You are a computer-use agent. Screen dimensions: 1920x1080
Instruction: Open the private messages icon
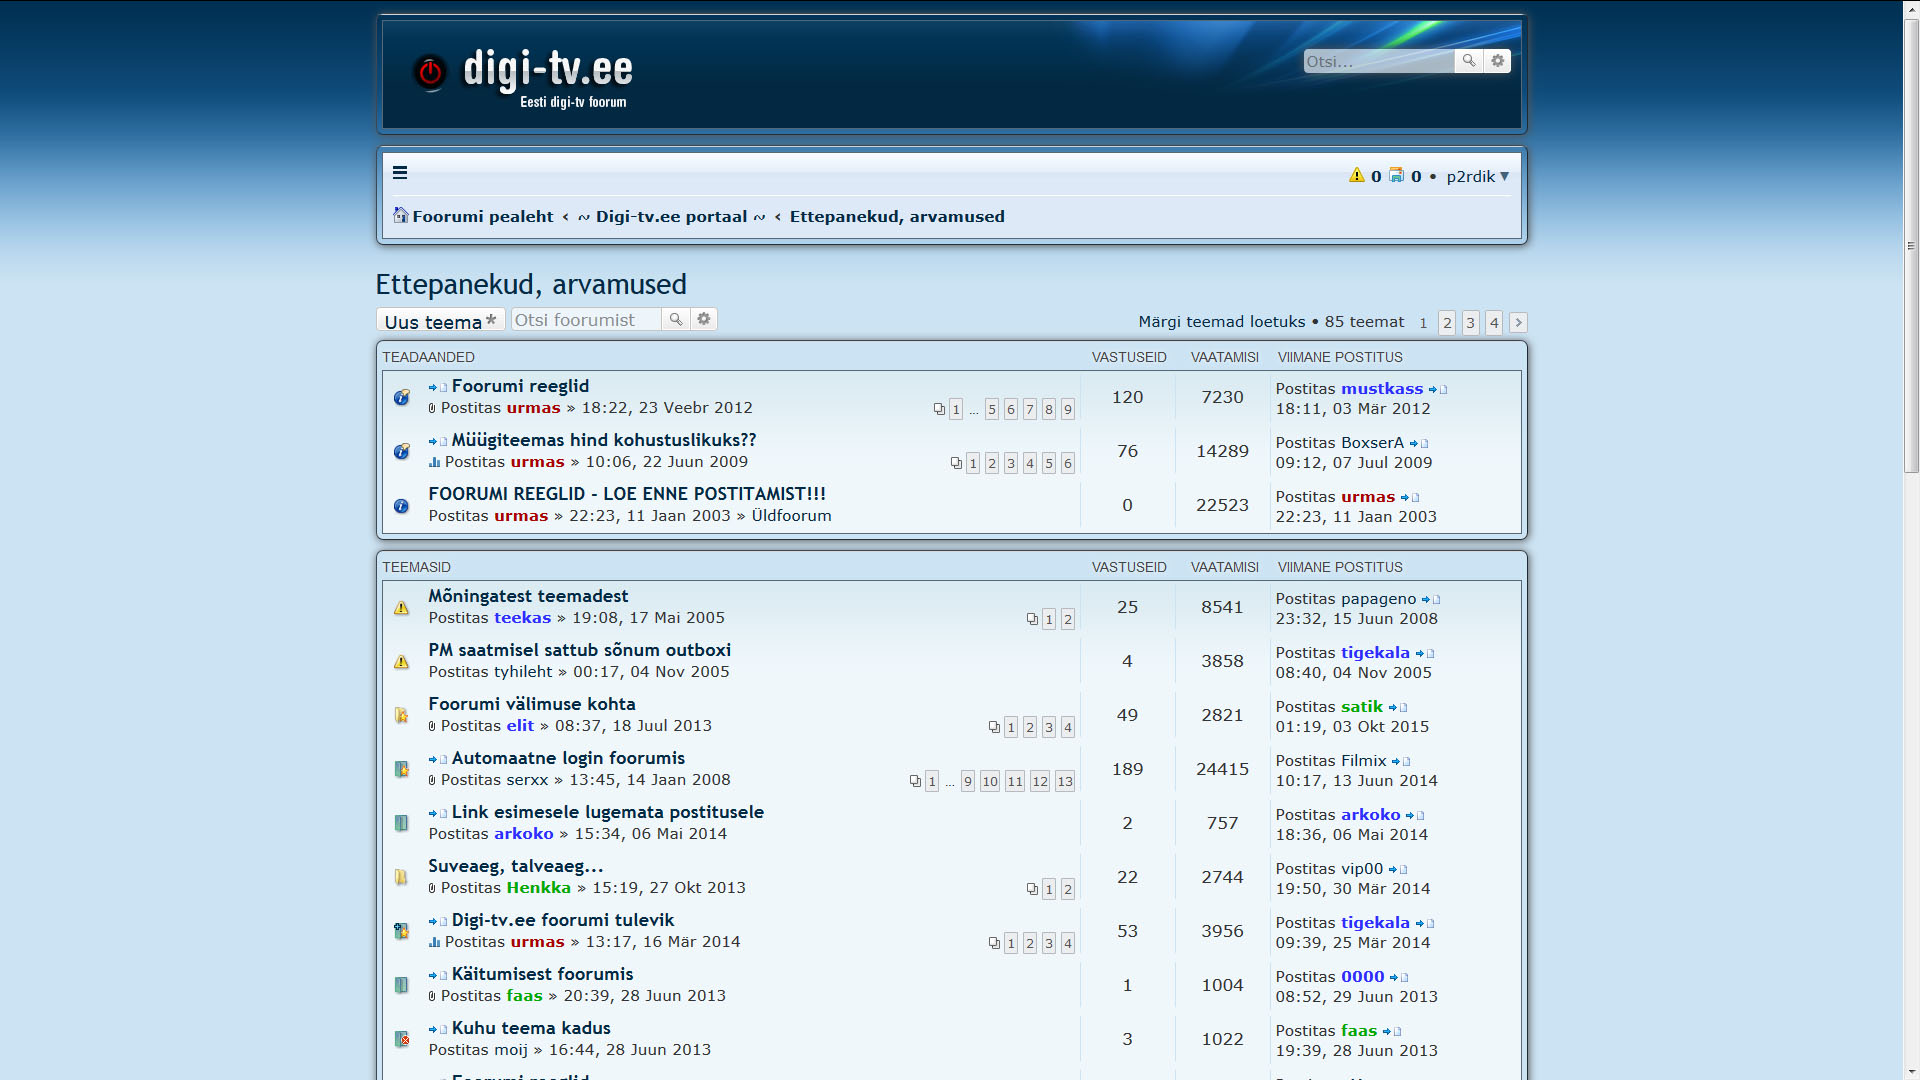point(1397,175)
